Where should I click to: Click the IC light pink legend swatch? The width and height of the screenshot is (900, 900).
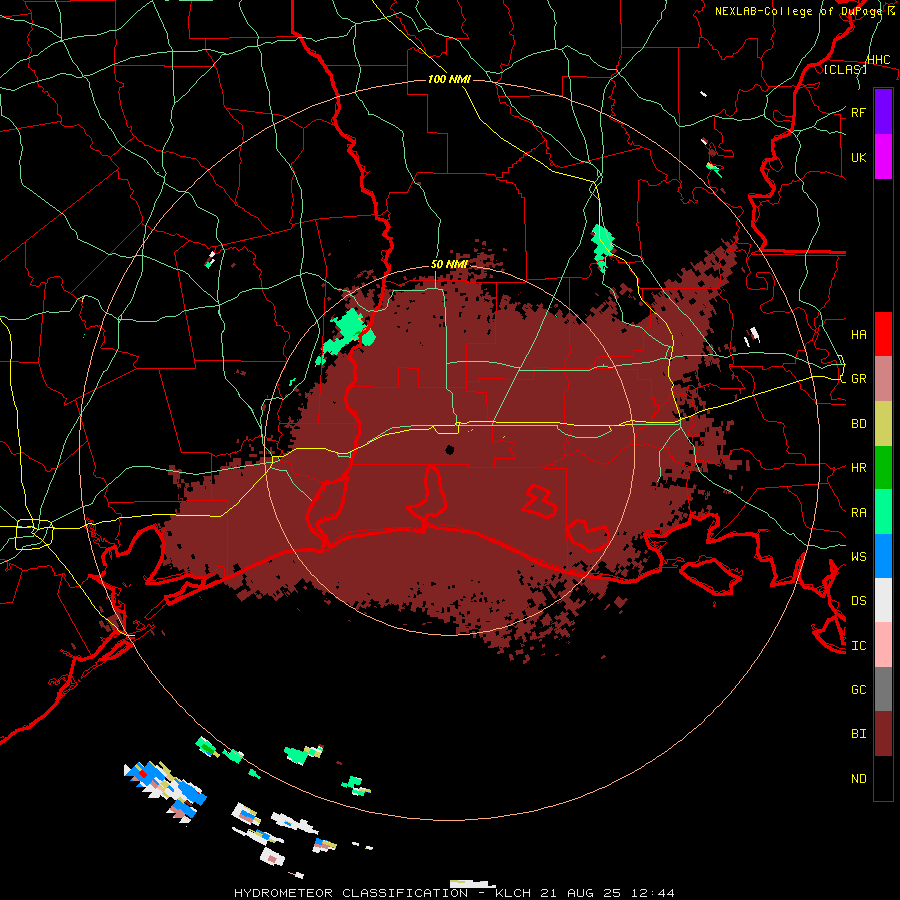click(883, 645)
